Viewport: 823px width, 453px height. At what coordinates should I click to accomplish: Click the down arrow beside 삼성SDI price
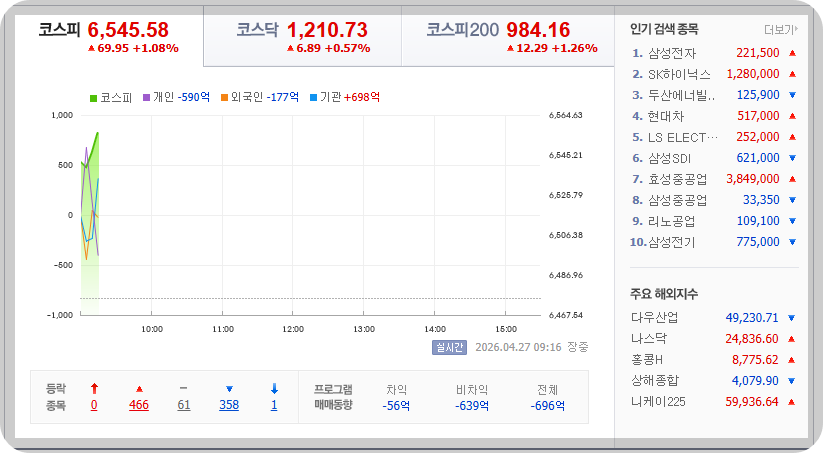click(793, 158)
